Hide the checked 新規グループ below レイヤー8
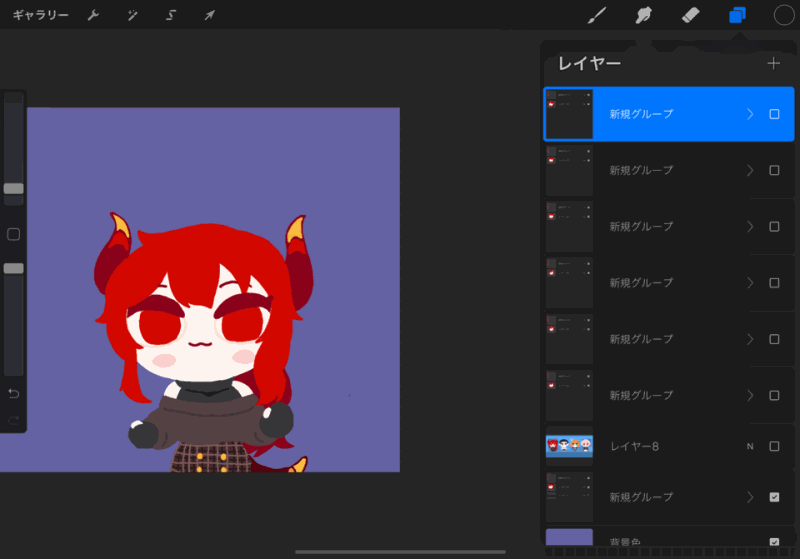 click(x=774, y=497)
